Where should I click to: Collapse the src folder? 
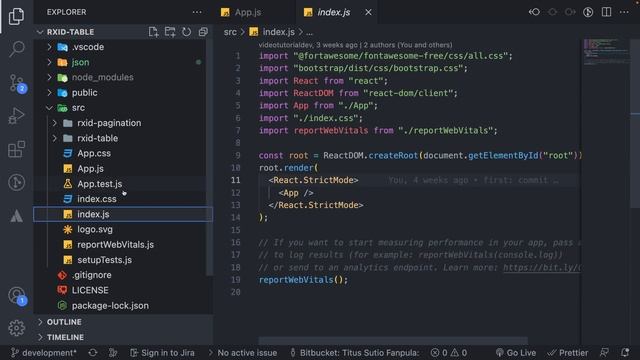[x=50, y=108]
